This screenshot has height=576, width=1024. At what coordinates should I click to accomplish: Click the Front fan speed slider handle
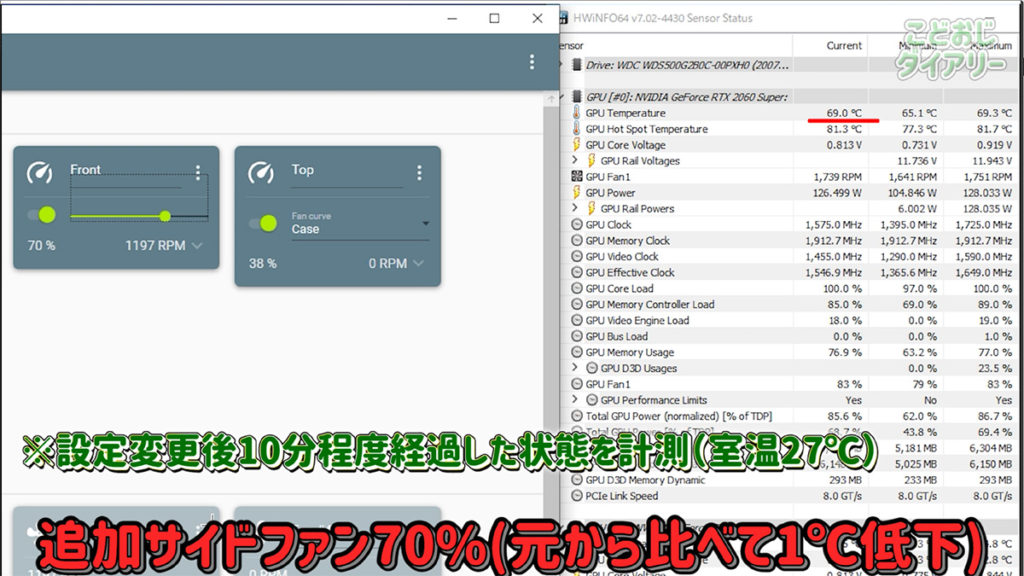pos(165,216)
